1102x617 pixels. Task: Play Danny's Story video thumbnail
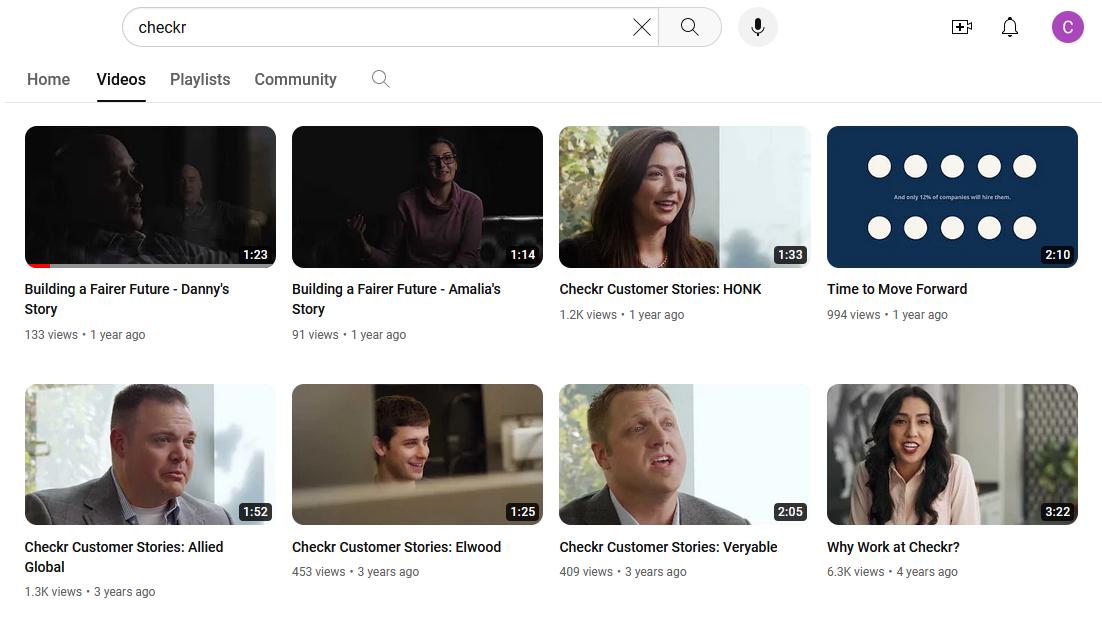(150, 197)
